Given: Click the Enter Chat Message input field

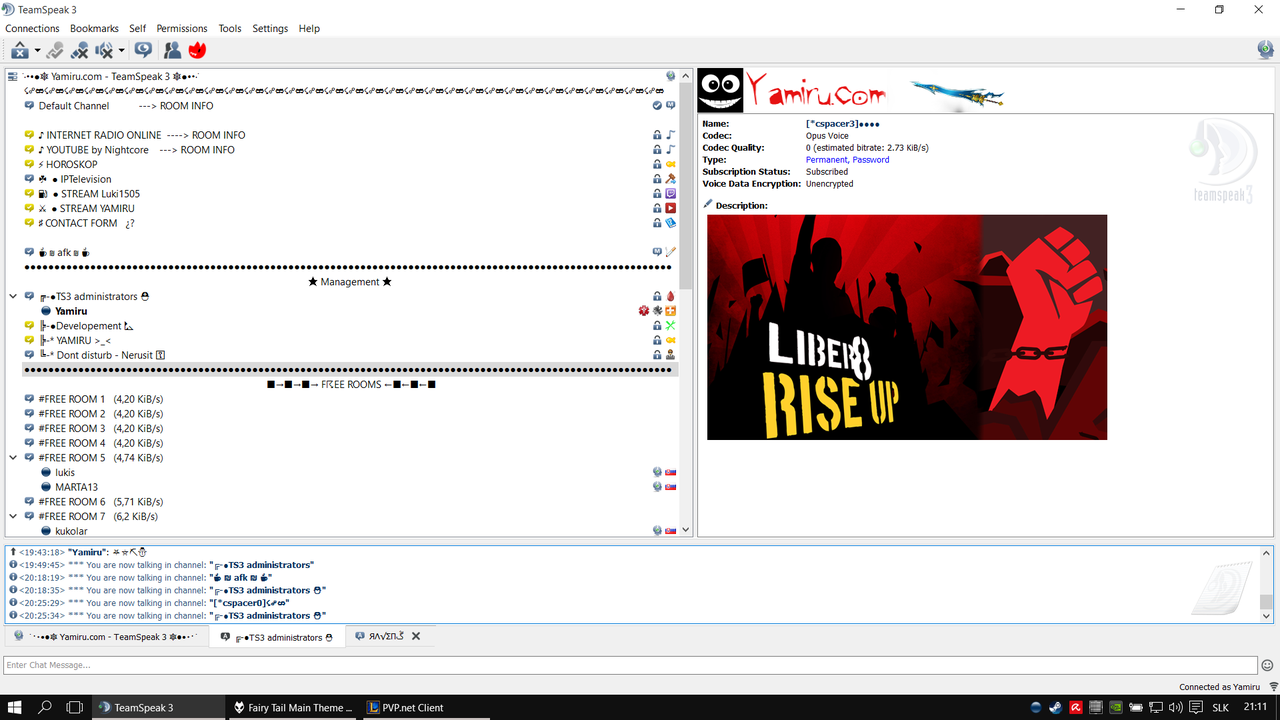Looking at the screenshot, I should (x=630, y=665).
